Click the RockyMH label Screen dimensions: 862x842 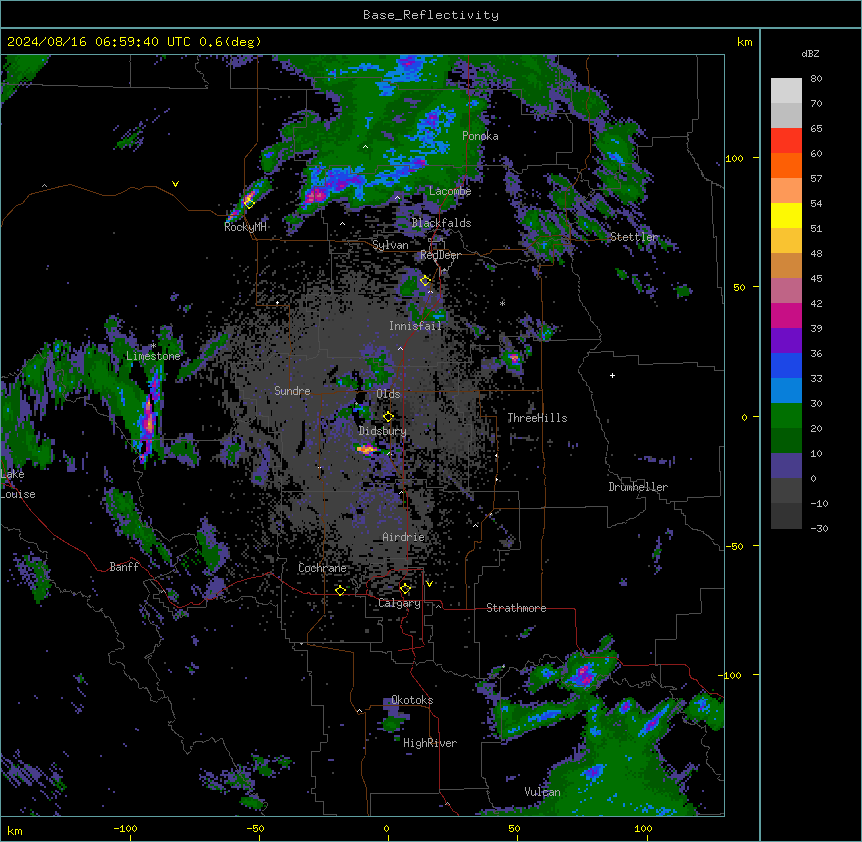245,227
